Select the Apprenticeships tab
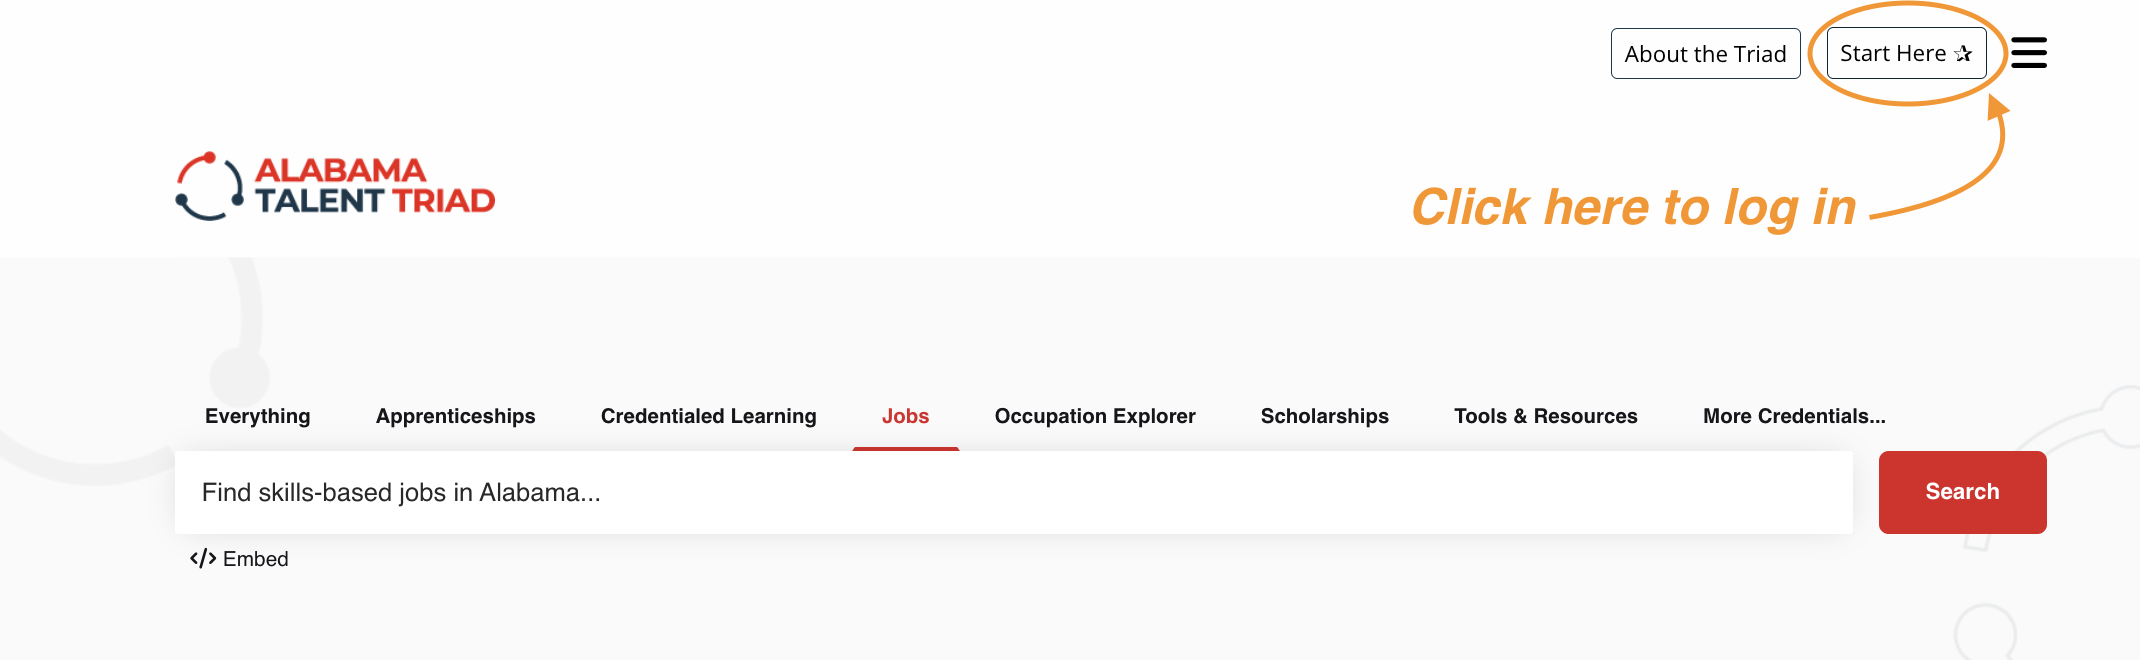The width and height of the screenshot is (2140, 660). click(456, 416)
